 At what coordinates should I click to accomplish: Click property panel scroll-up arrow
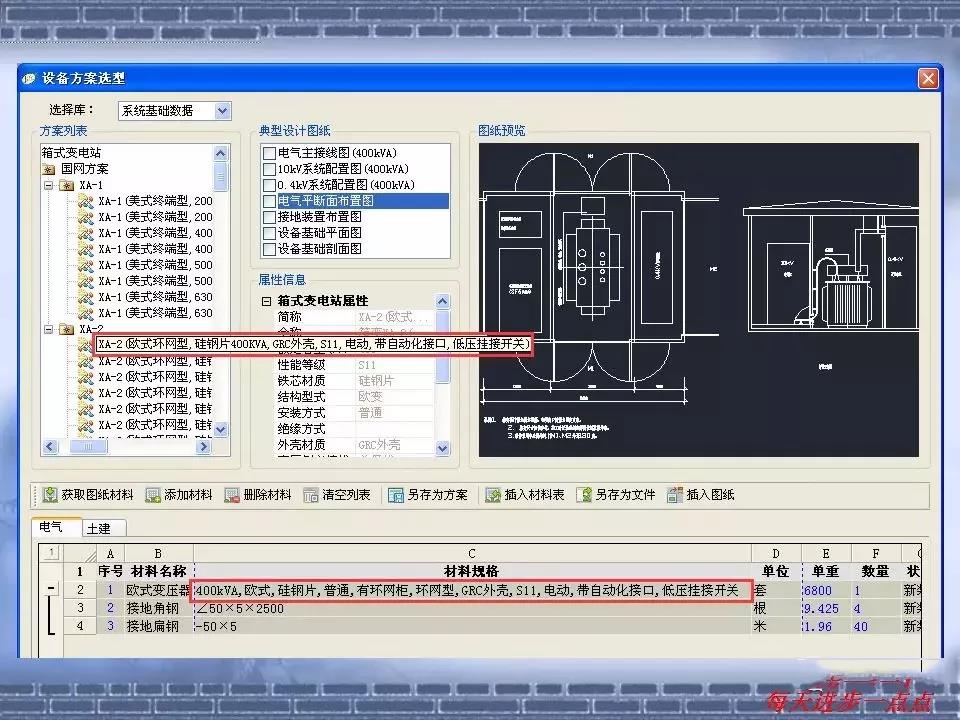click(x=442, y=301)
